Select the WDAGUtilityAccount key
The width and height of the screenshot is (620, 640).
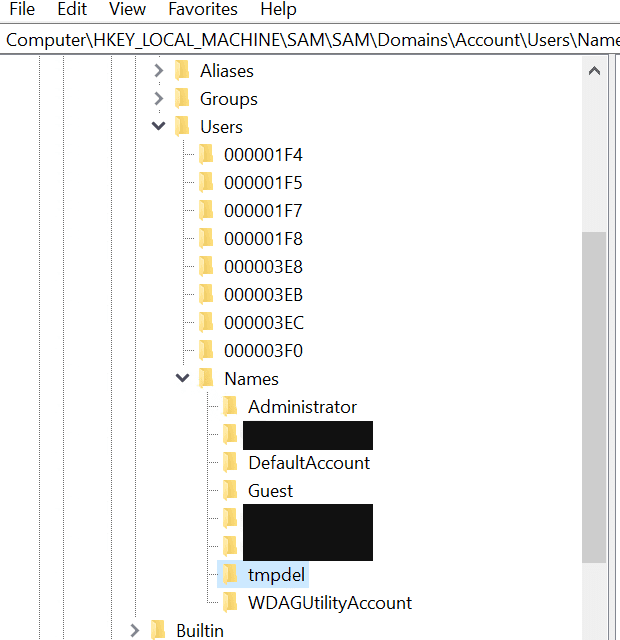330,603
